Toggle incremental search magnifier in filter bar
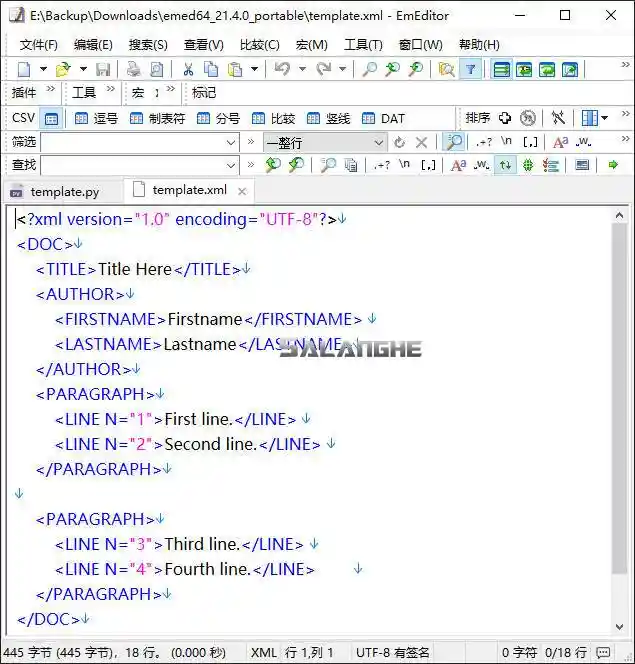The image size is (635, 664). 453,142
